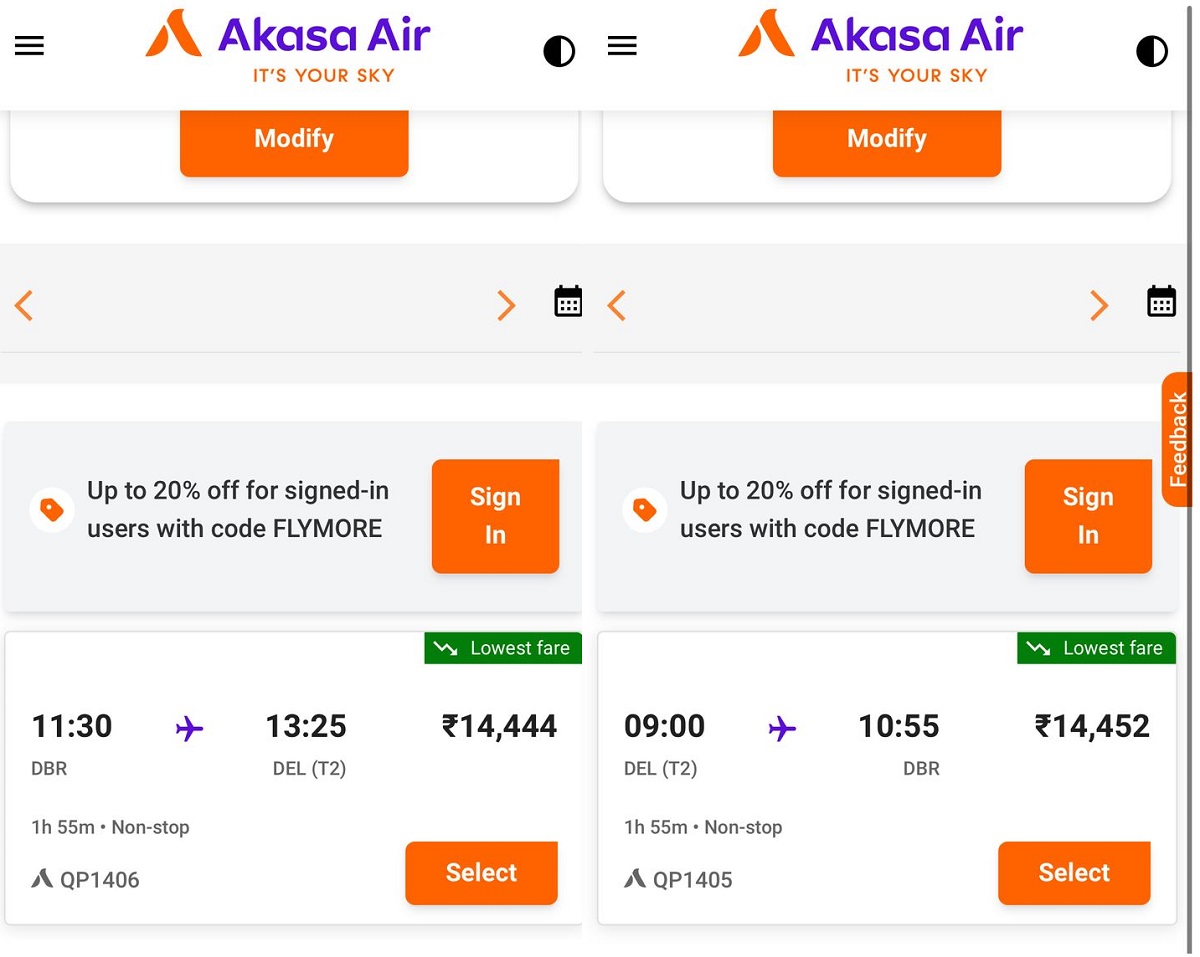
Task: Click the offer tag icon in the left banner
Action: point(52,510)
